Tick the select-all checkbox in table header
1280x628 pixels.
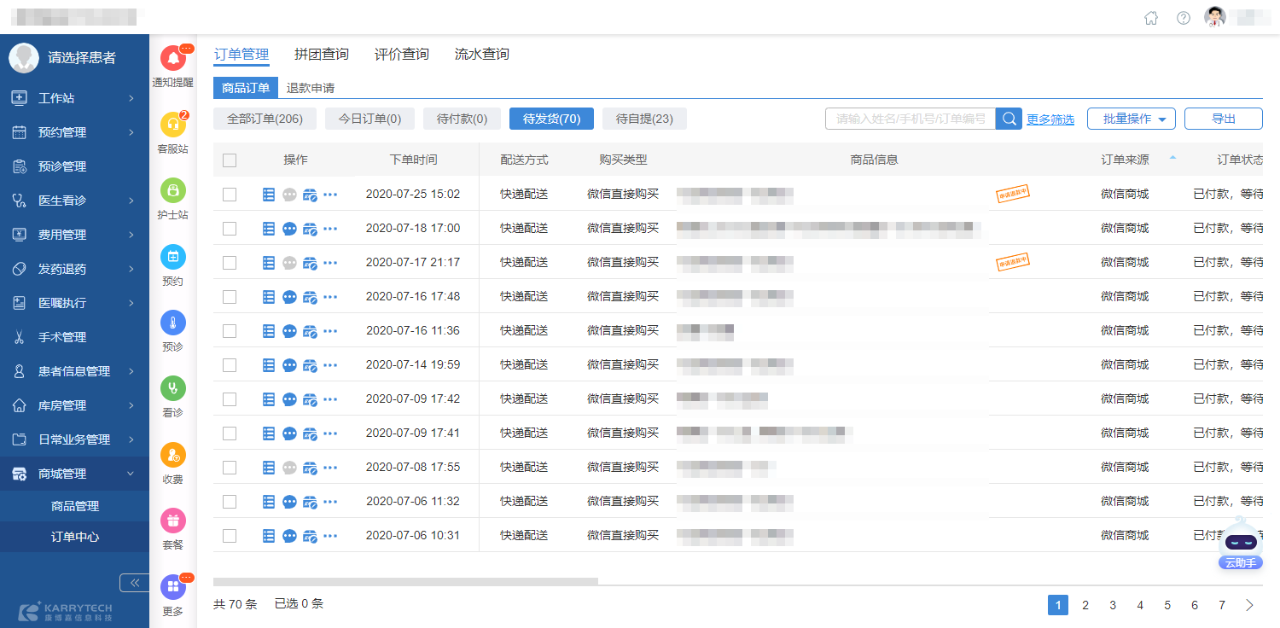(230, 160)
